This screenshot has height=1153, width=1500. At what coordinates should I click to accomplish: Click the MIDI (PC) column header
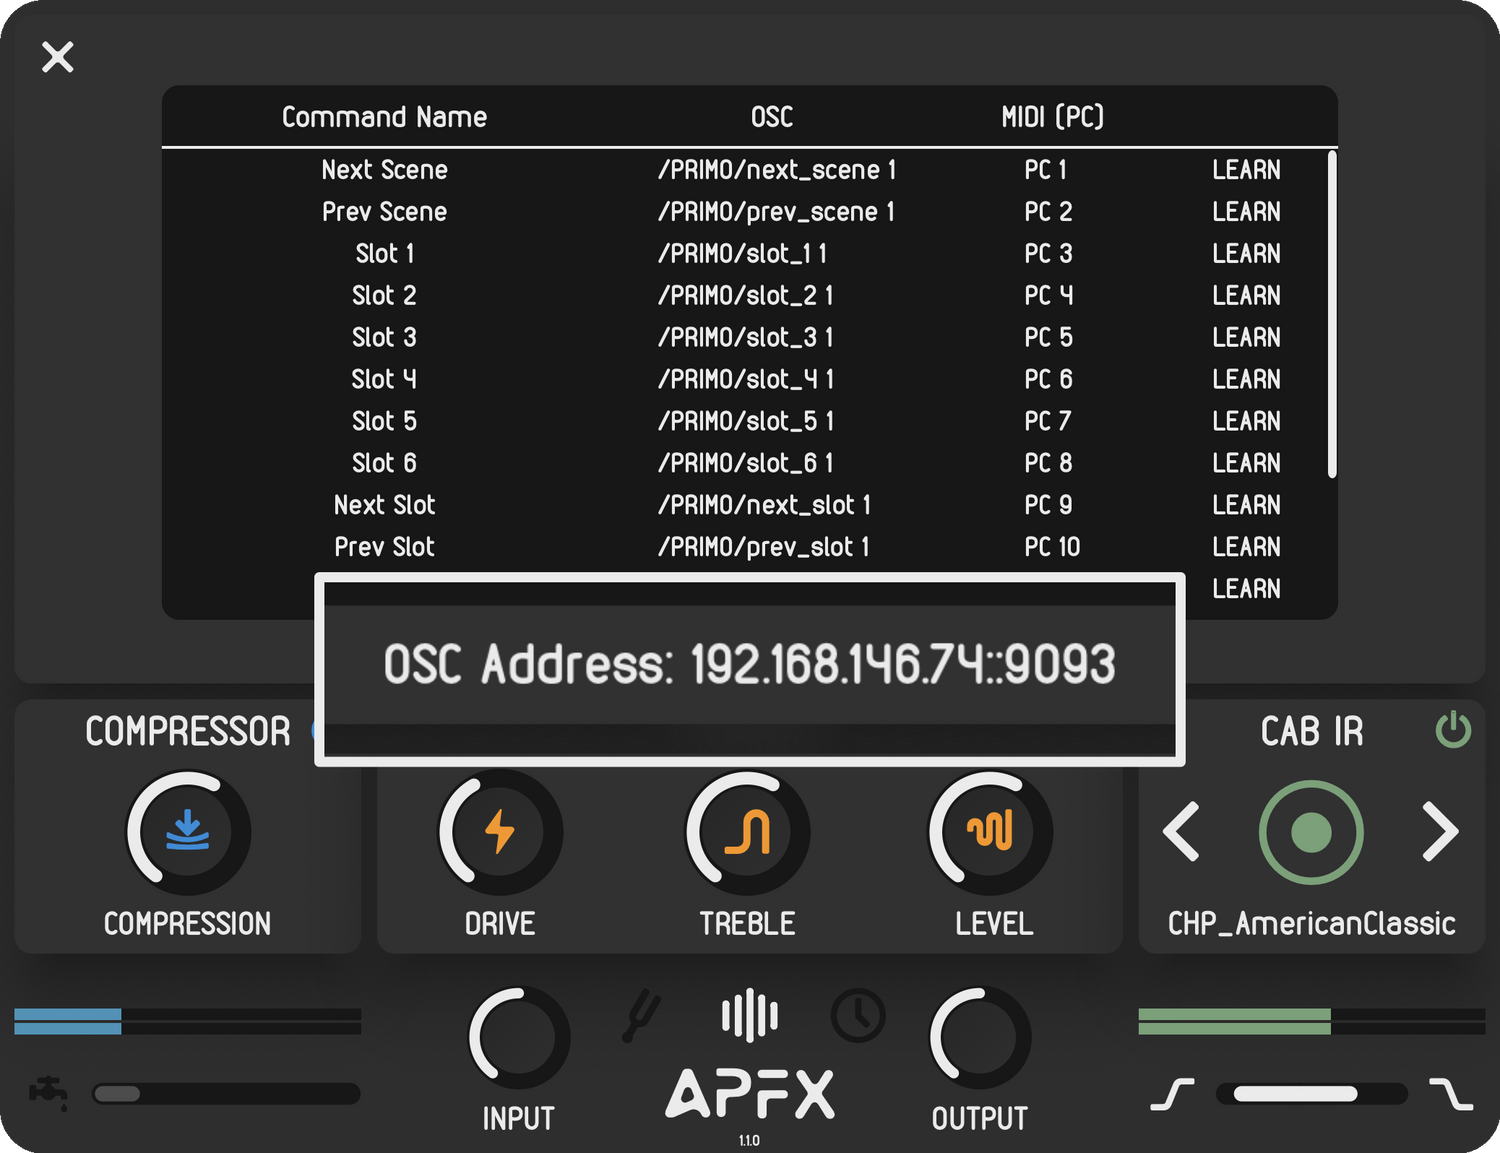[x=1053, y=117]
